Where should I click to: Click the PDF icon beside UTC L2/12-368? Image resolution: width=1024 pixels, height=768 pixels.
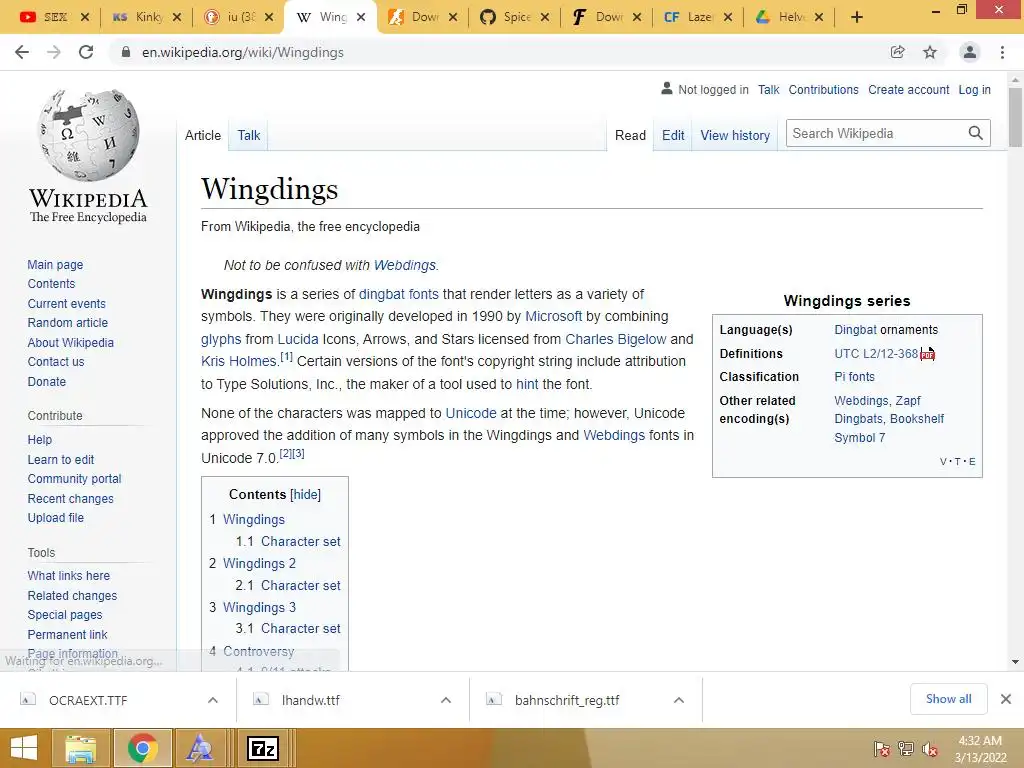927,354
